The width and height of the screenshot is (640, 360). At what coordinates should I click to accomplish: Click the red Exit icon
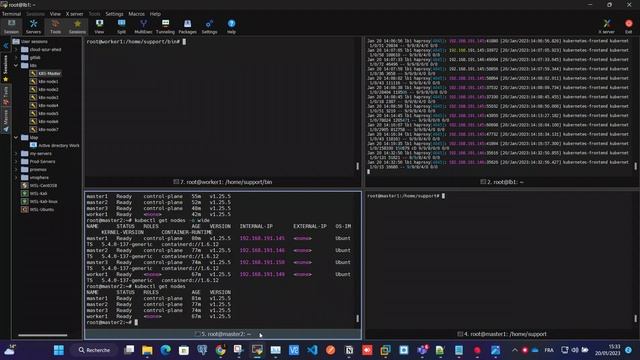coord(629,26)
